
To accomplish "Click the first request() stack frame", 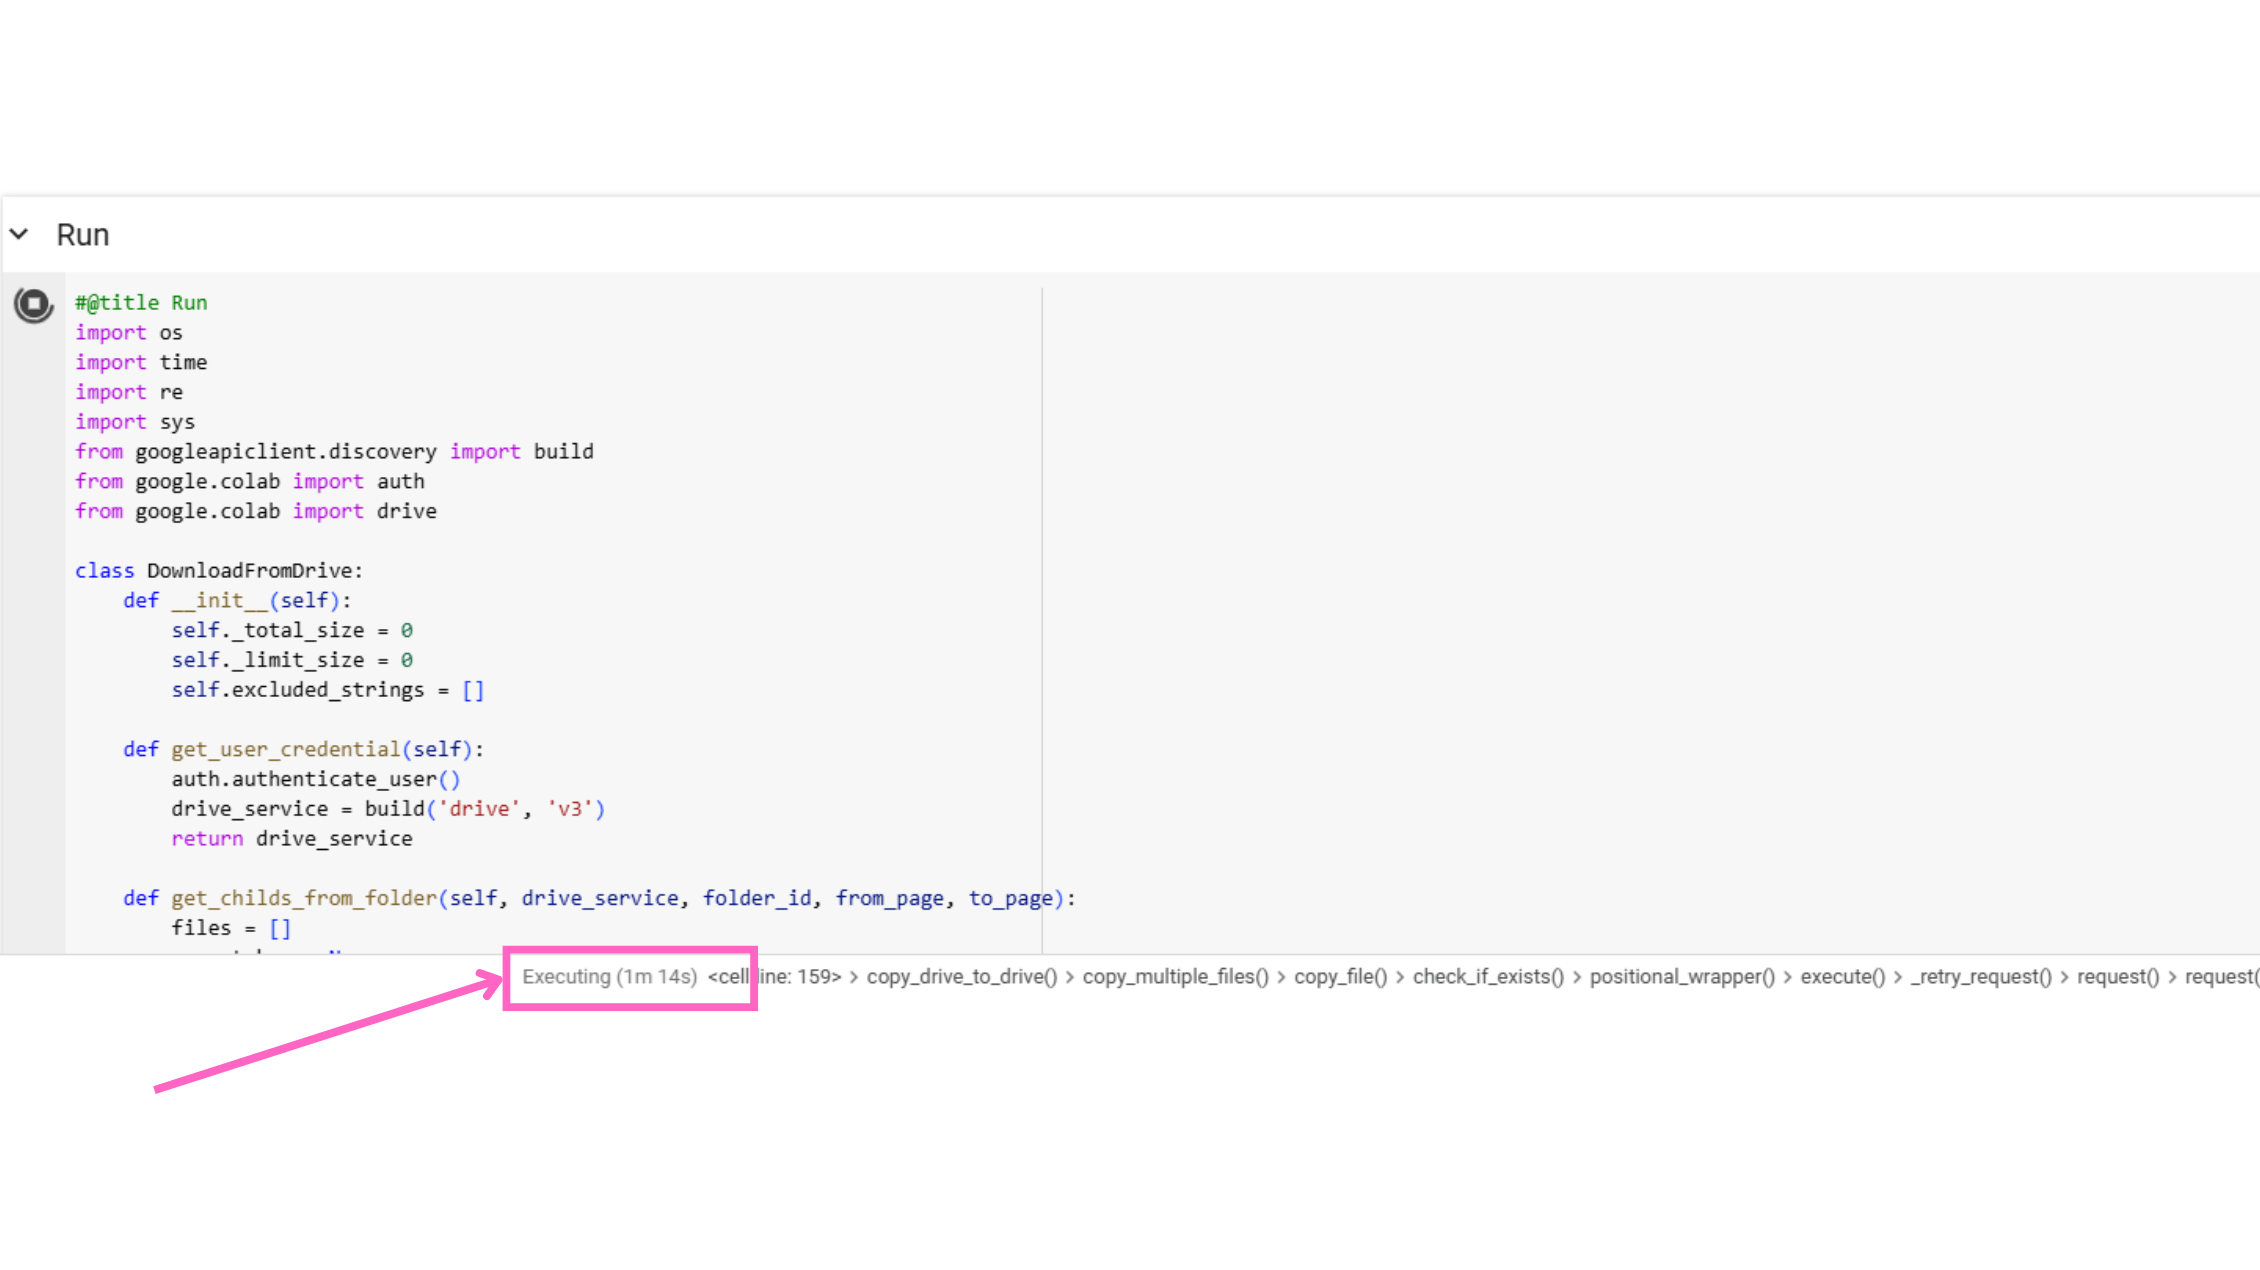I will pyautogui.click(x=2118, y=977).
